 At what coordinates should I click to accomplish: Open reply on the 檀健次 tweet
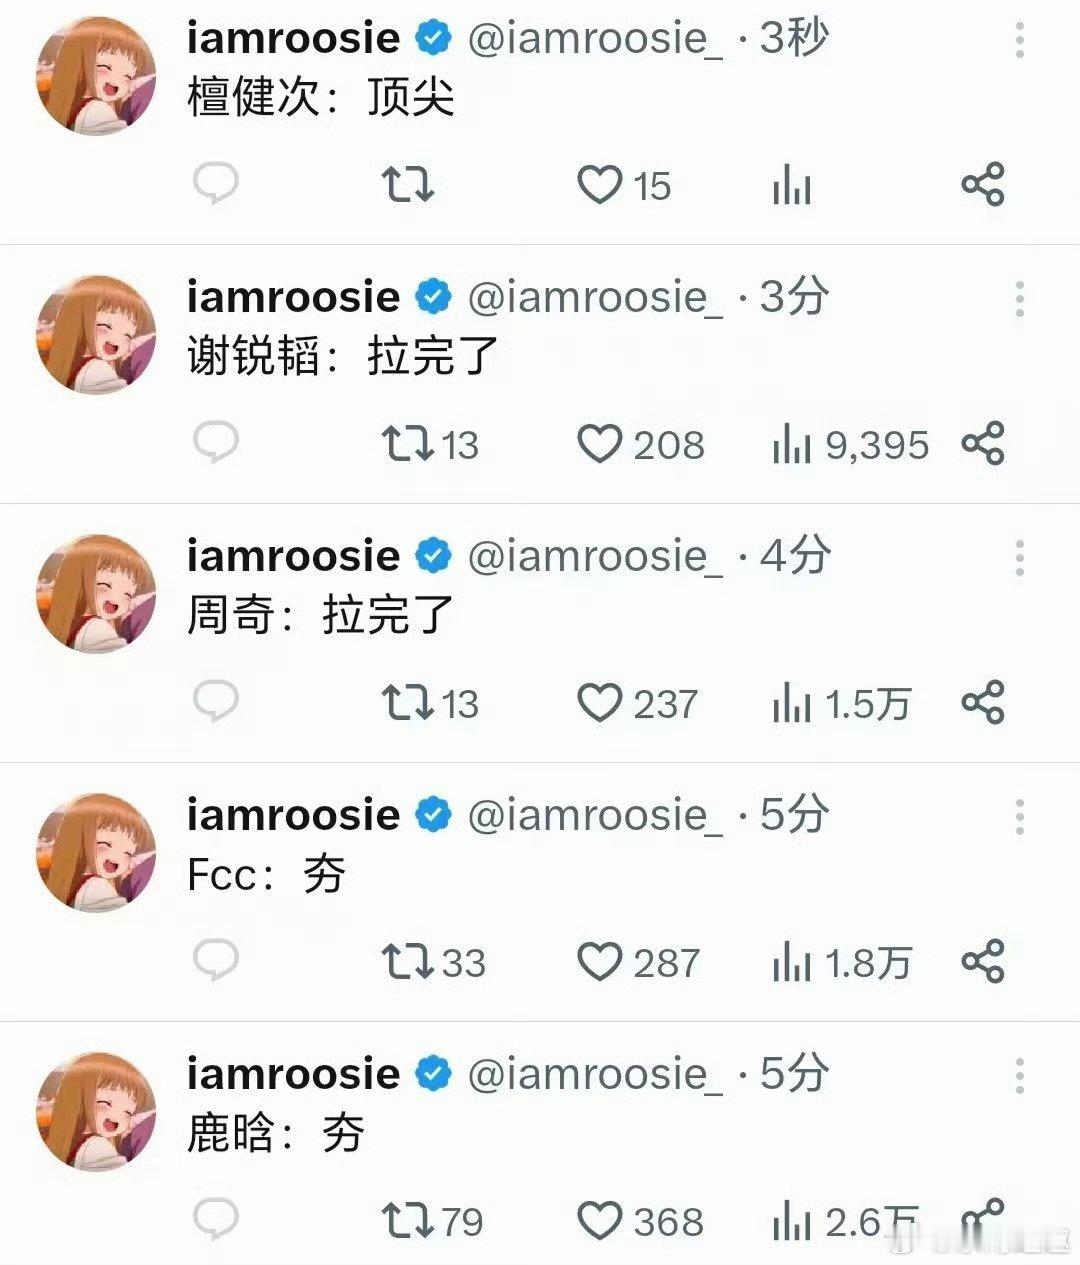pyautogui.click(x=215, y=185)
